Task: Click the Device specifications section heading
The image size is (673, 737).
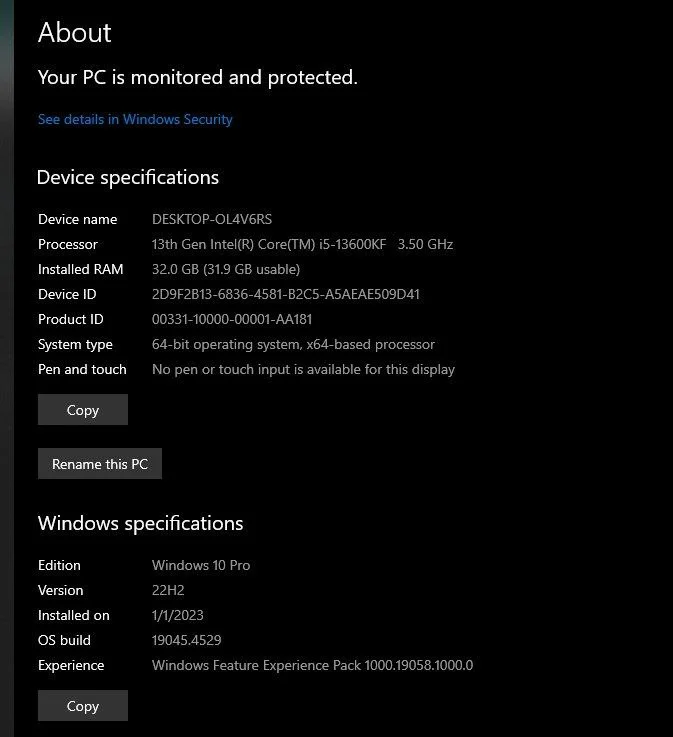Action: click(128, 178)
